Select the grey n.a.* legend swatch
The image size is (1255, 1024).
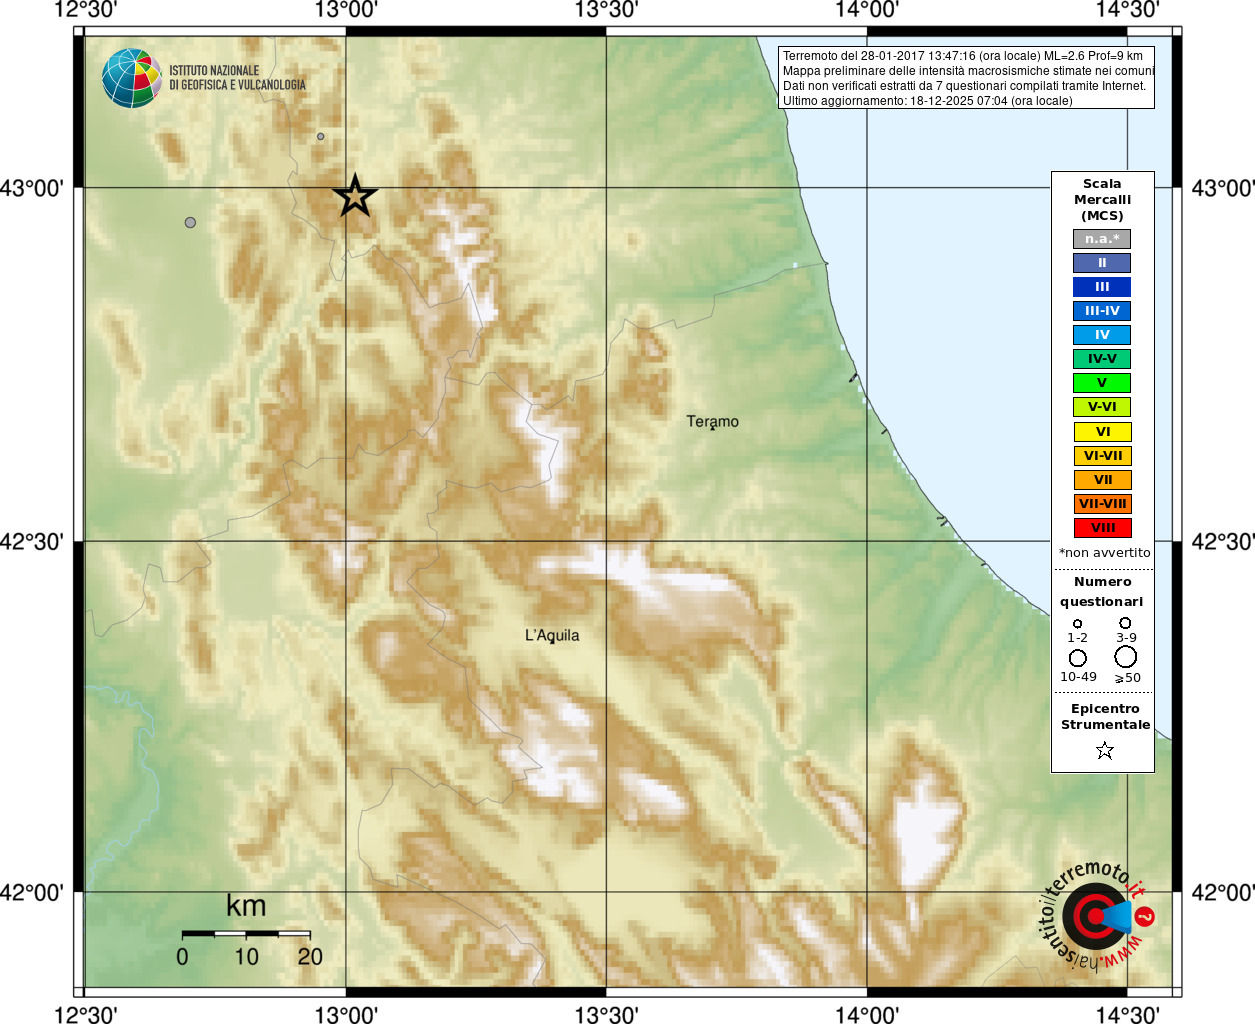click(1102, 239)
